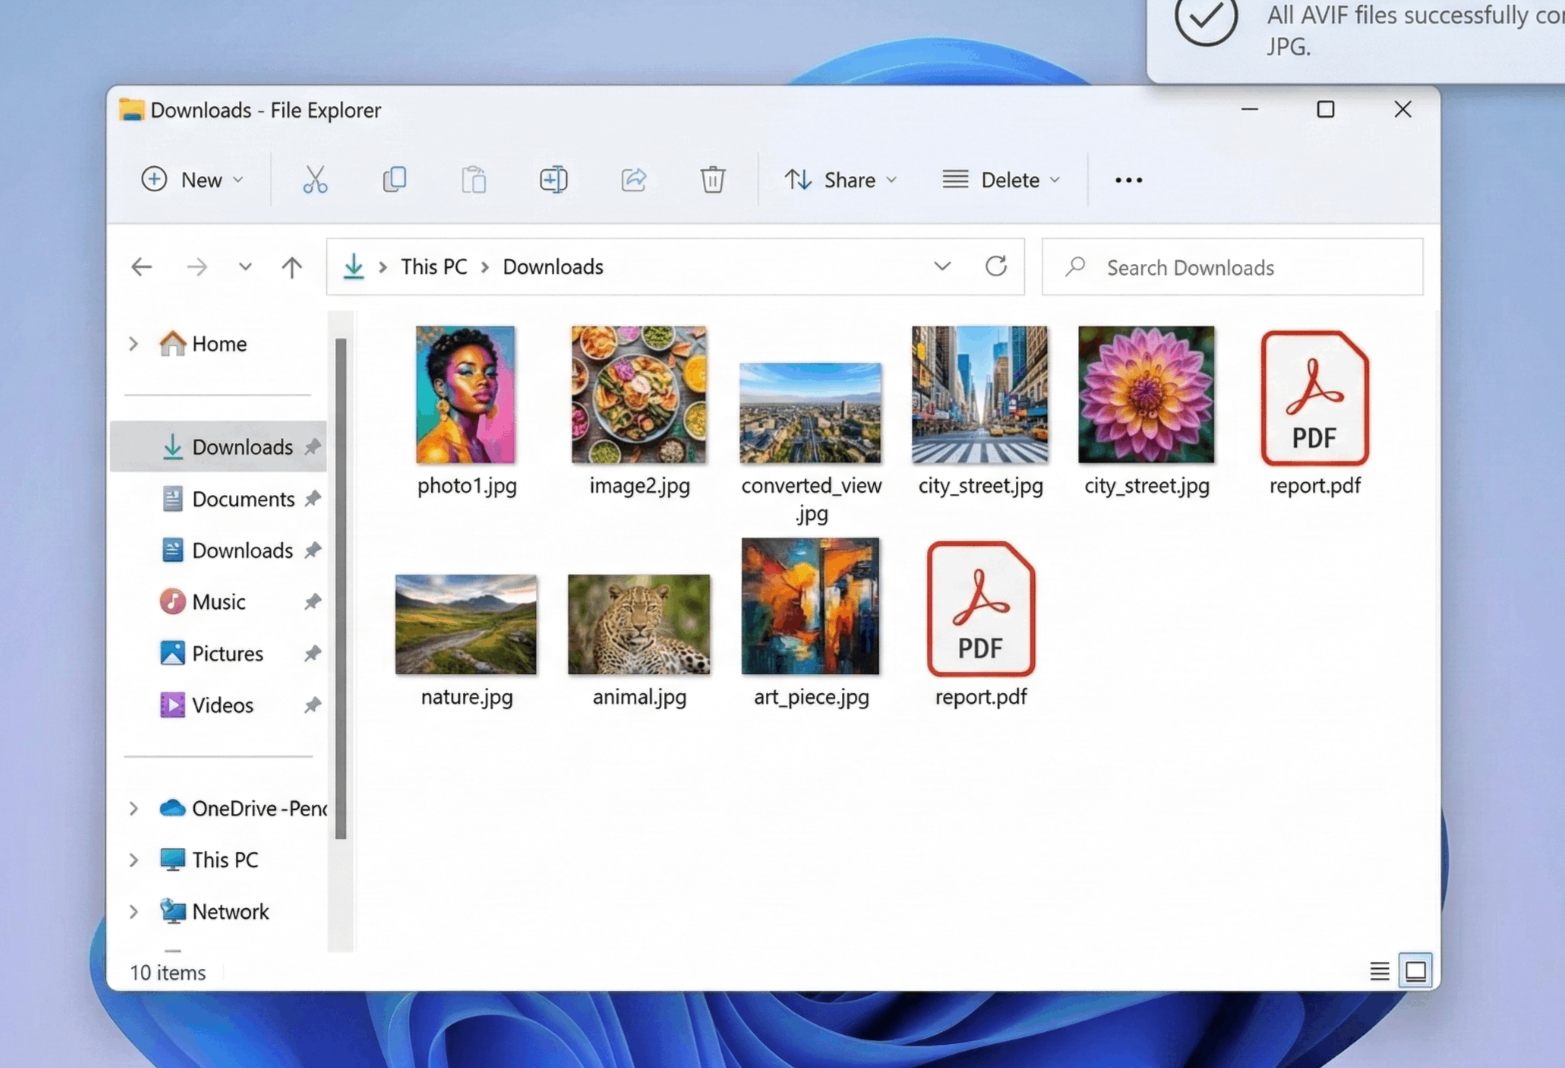Click the search magnifier icon
The width and height of the screenshot is (1565, 1068).
click(x=1075, y=267)
